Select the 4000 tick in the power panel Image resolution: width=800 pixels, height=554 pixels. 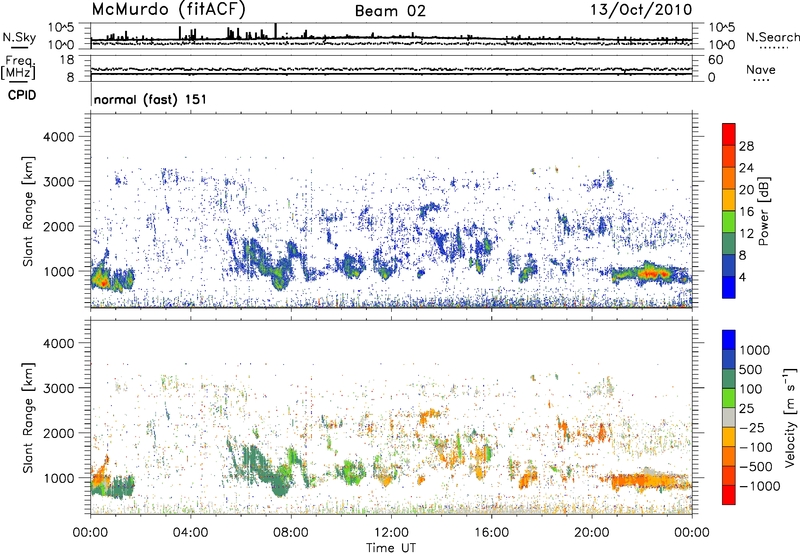[58, 137]
